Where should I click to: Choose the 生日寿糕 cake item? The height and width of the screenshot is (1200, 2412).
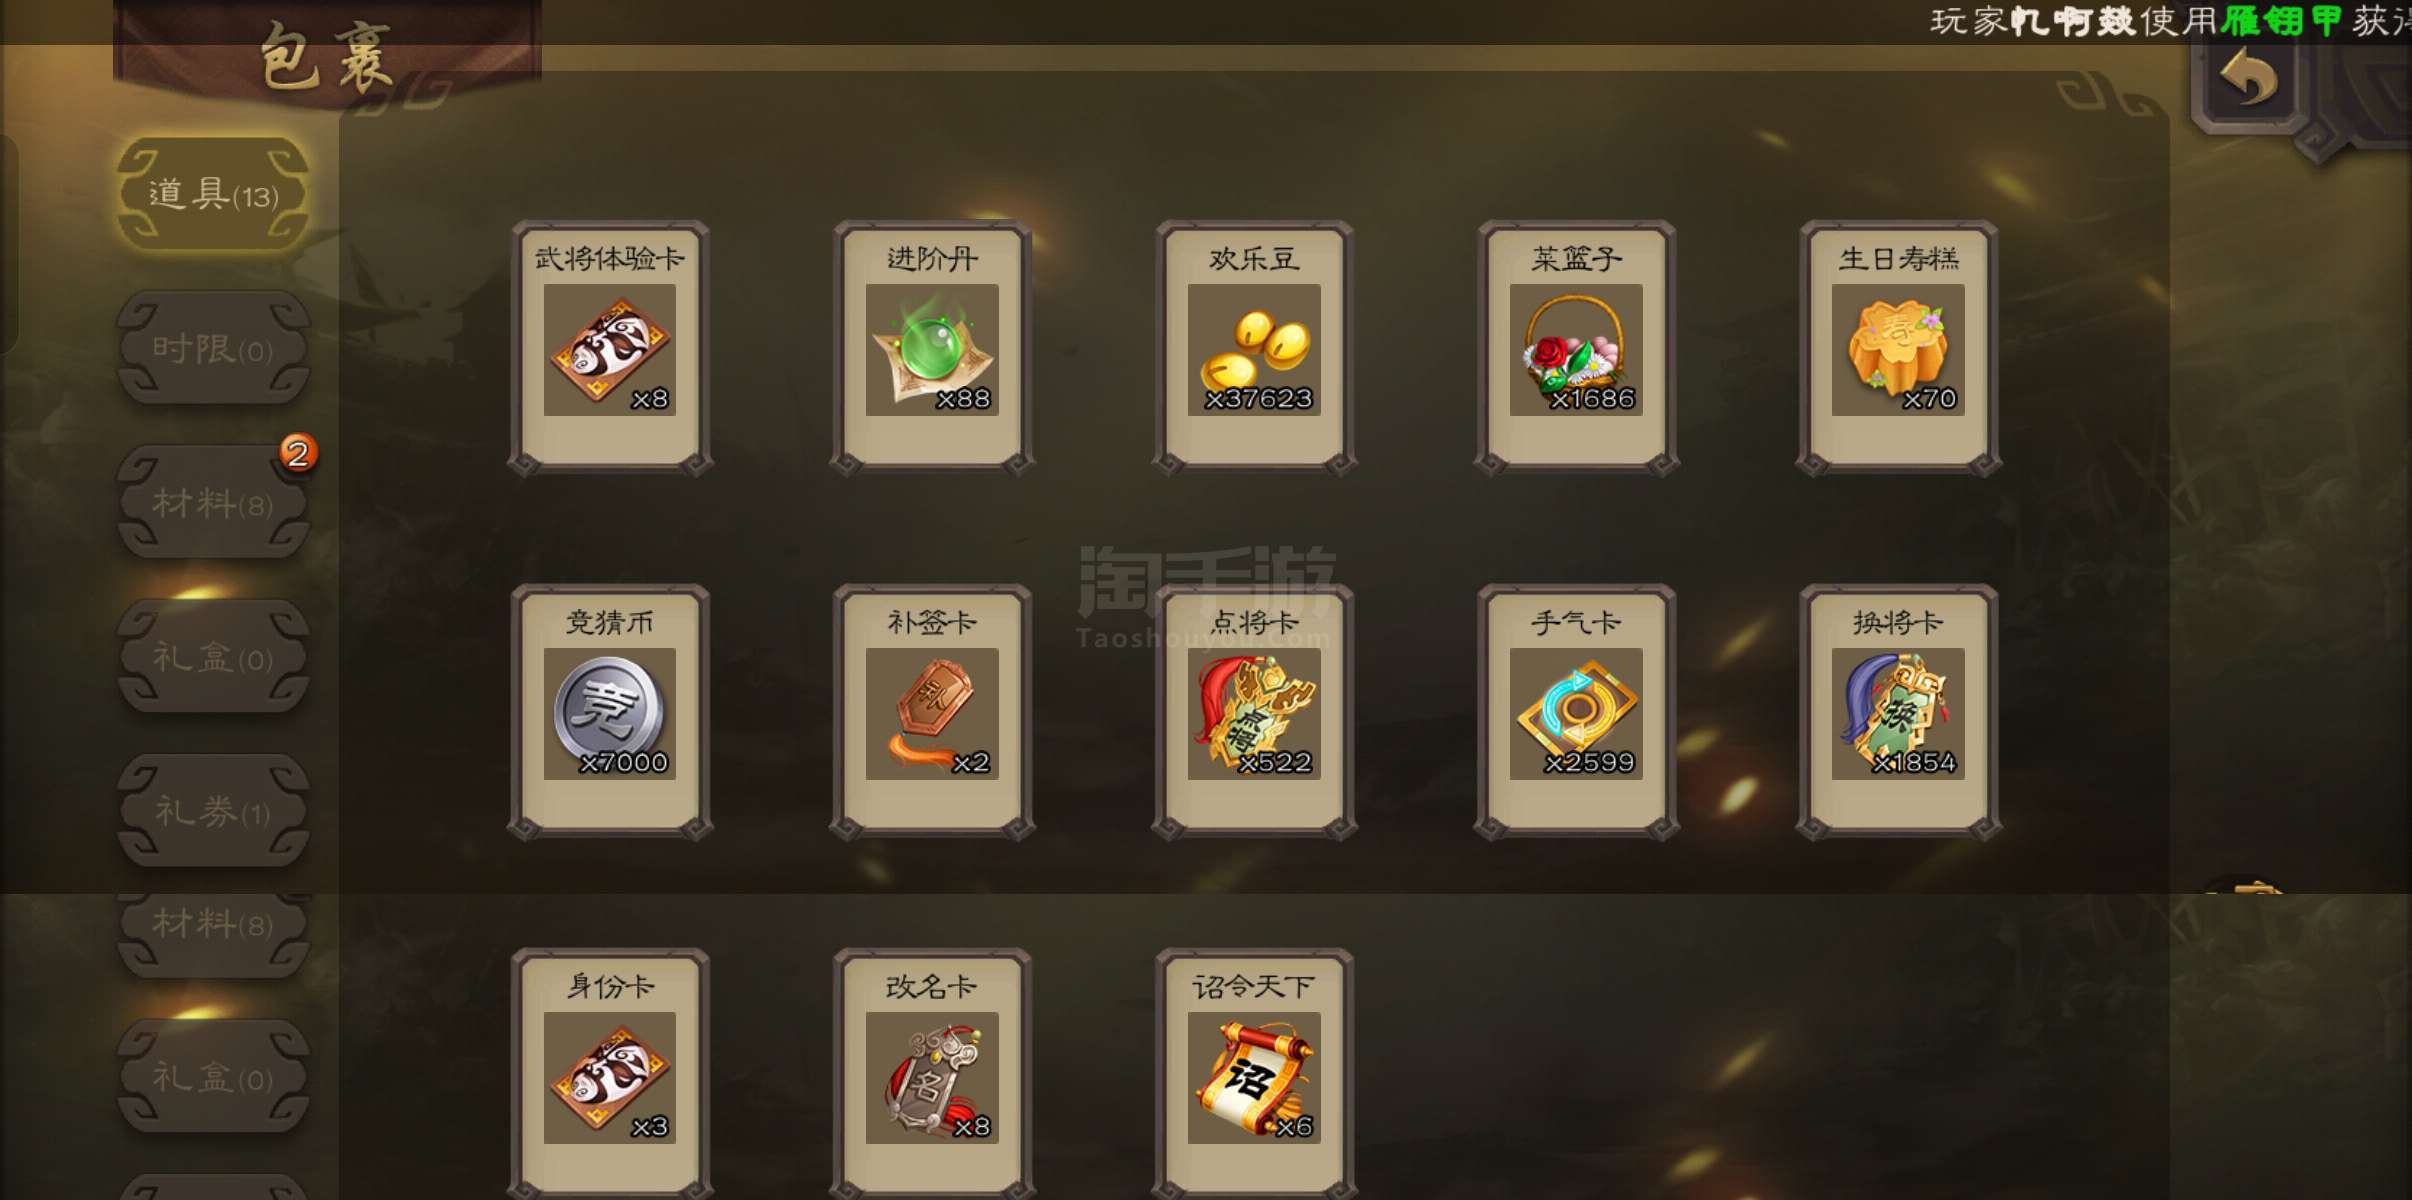tap(1898, 348)
